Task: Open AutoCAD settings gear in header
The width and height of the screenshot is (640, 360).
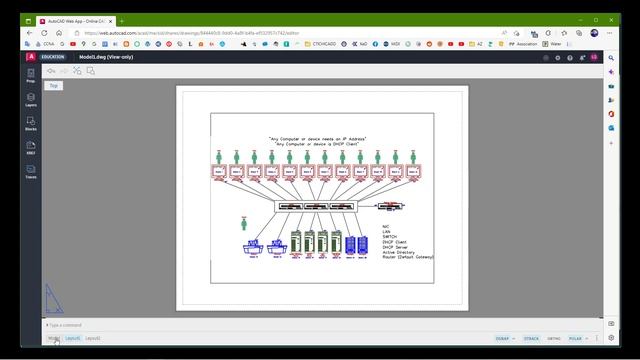Action: click(x=558, y=58)
